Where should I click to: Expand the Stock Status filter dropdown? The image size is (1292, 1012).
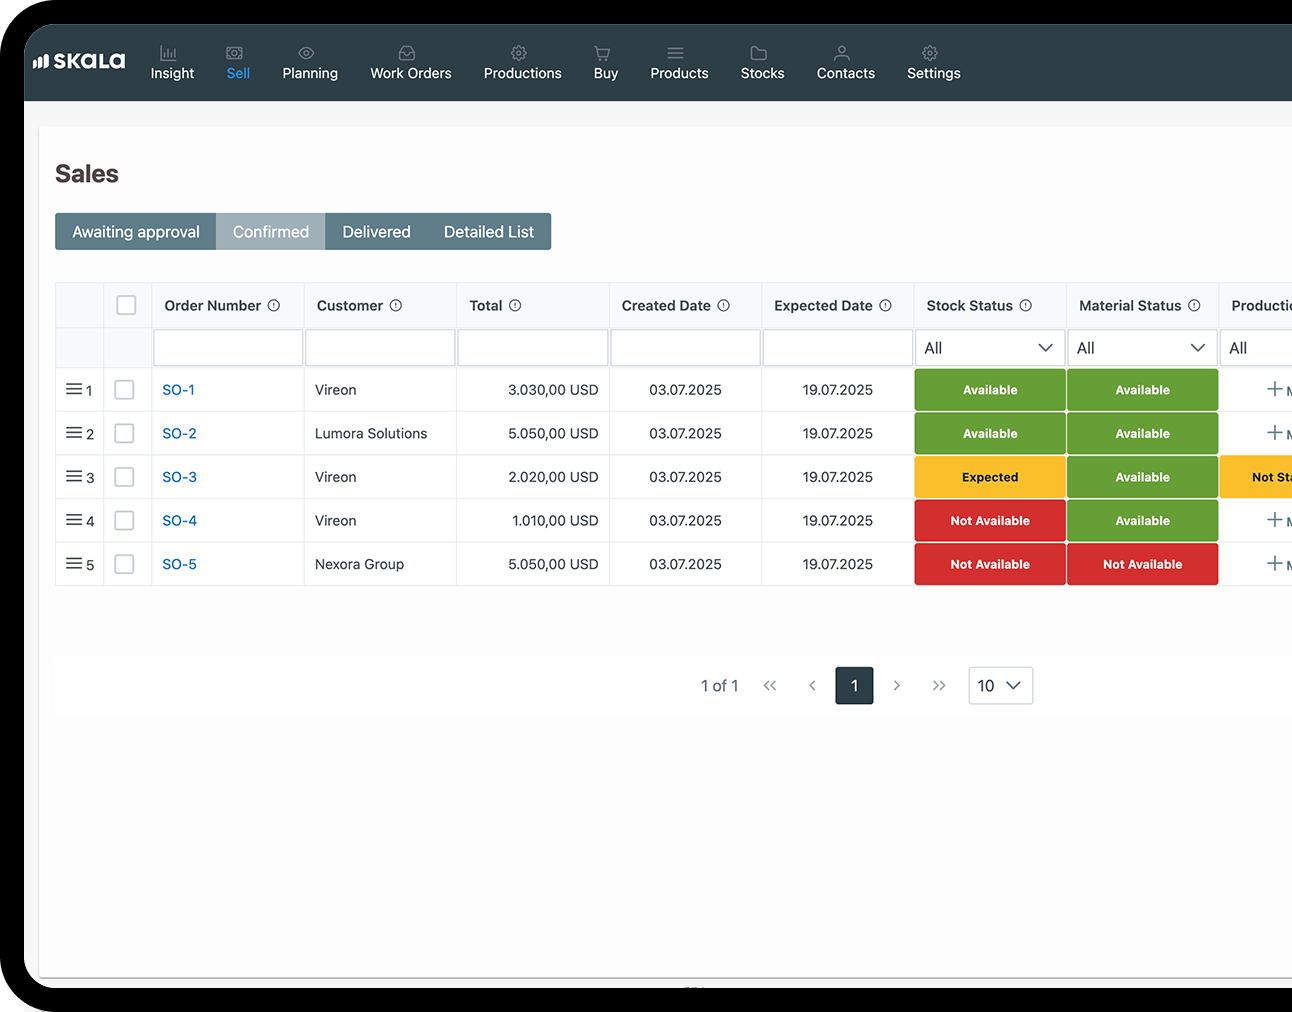pos(989,348)
